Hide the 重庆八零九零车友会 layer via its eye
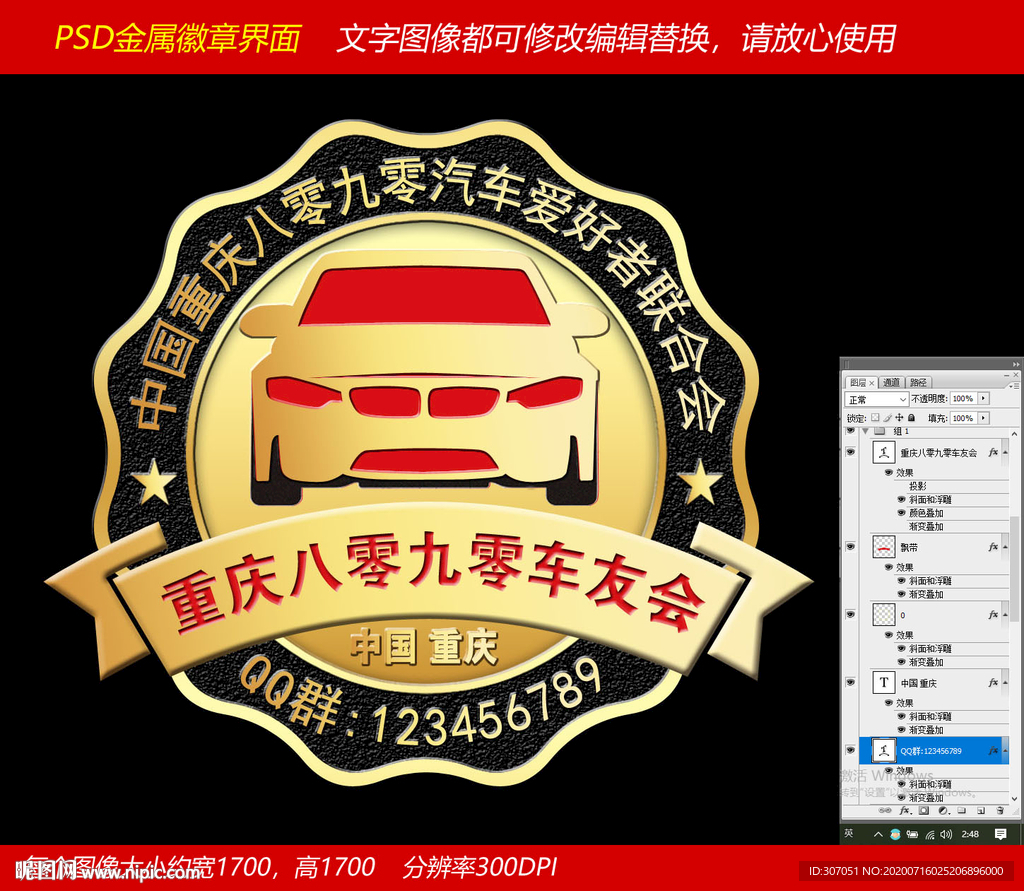 [x=850, y=452]
